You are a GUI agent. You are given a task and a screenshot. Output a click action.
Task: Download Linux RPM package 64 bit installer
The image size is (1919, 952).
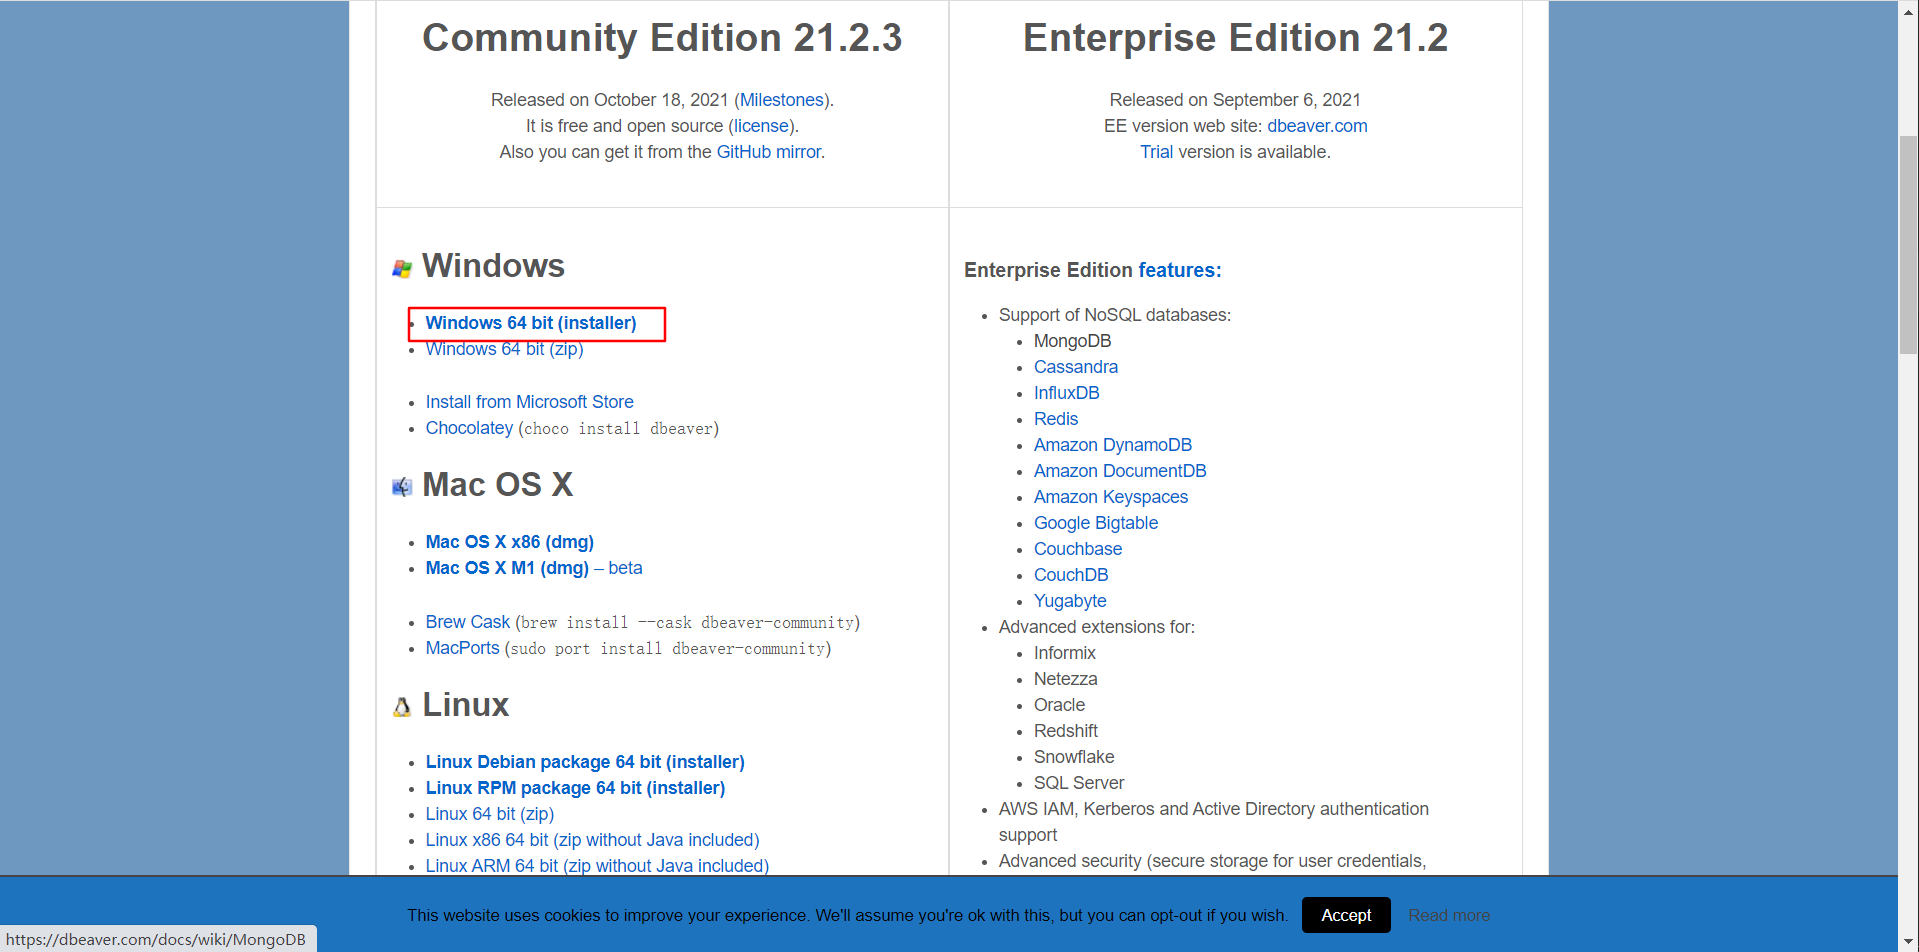click(575, 788)
